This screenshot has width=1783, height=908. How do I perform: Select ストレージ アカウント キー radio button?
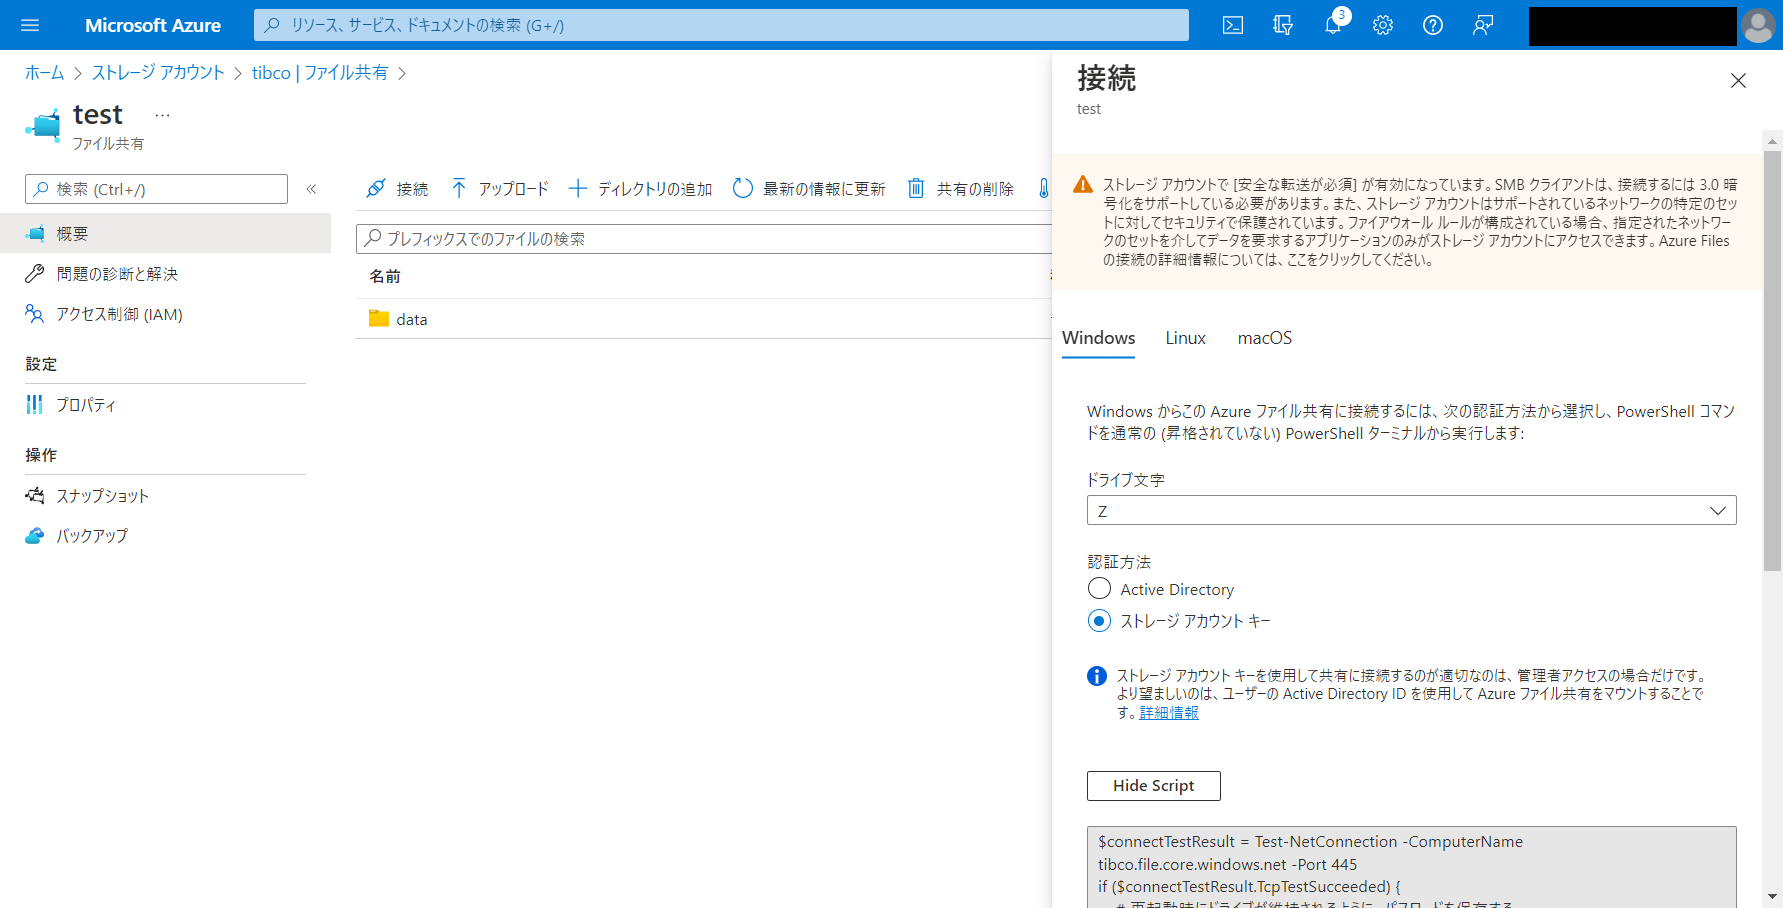click(x=1099, y=621)
